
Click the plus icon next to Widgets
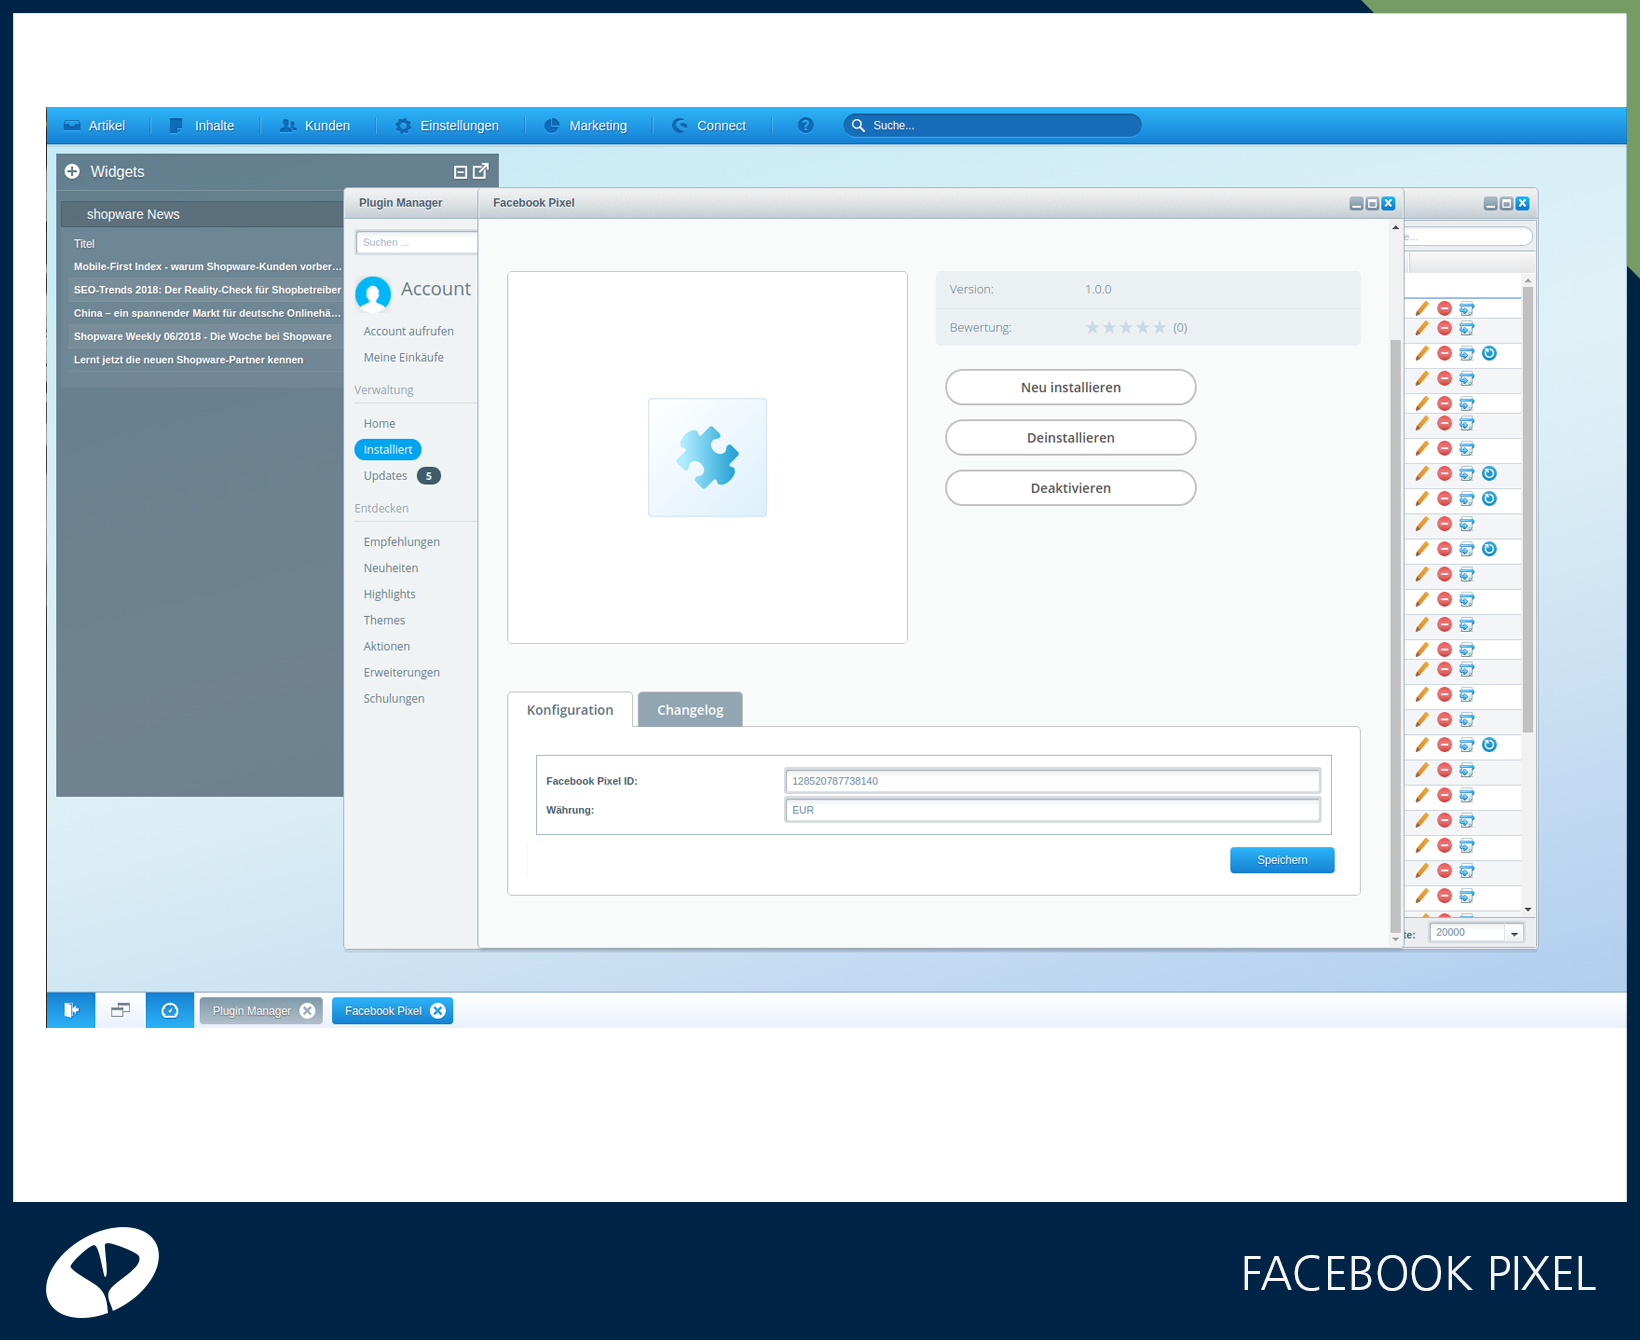[x=72, y=172]
